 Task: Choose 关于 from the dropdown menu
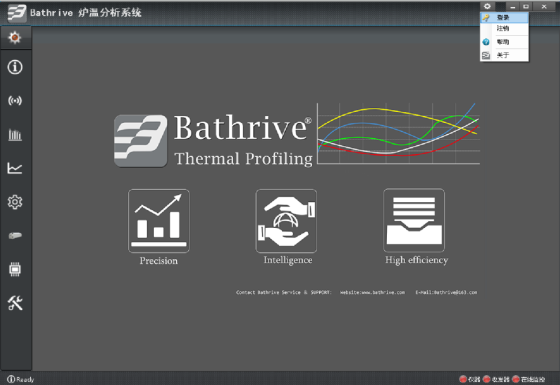click(504, 55)
